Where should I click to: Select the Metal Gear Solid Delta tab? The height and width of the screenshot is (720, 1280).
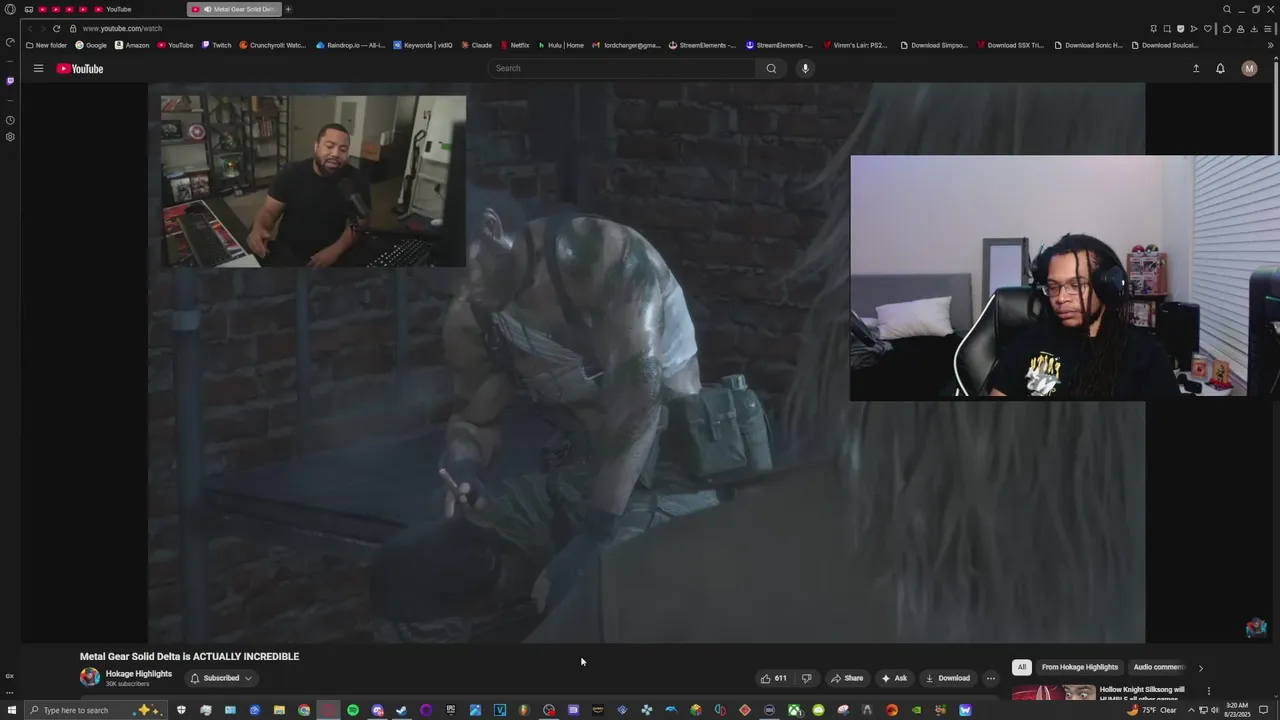click(x=234, y=9)
